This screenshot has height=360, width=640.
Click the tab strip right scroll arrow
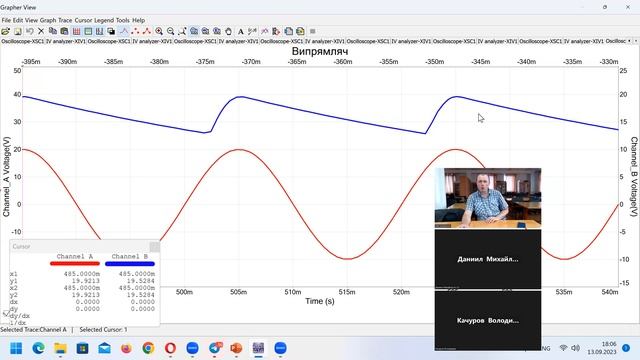pos(635,41)
